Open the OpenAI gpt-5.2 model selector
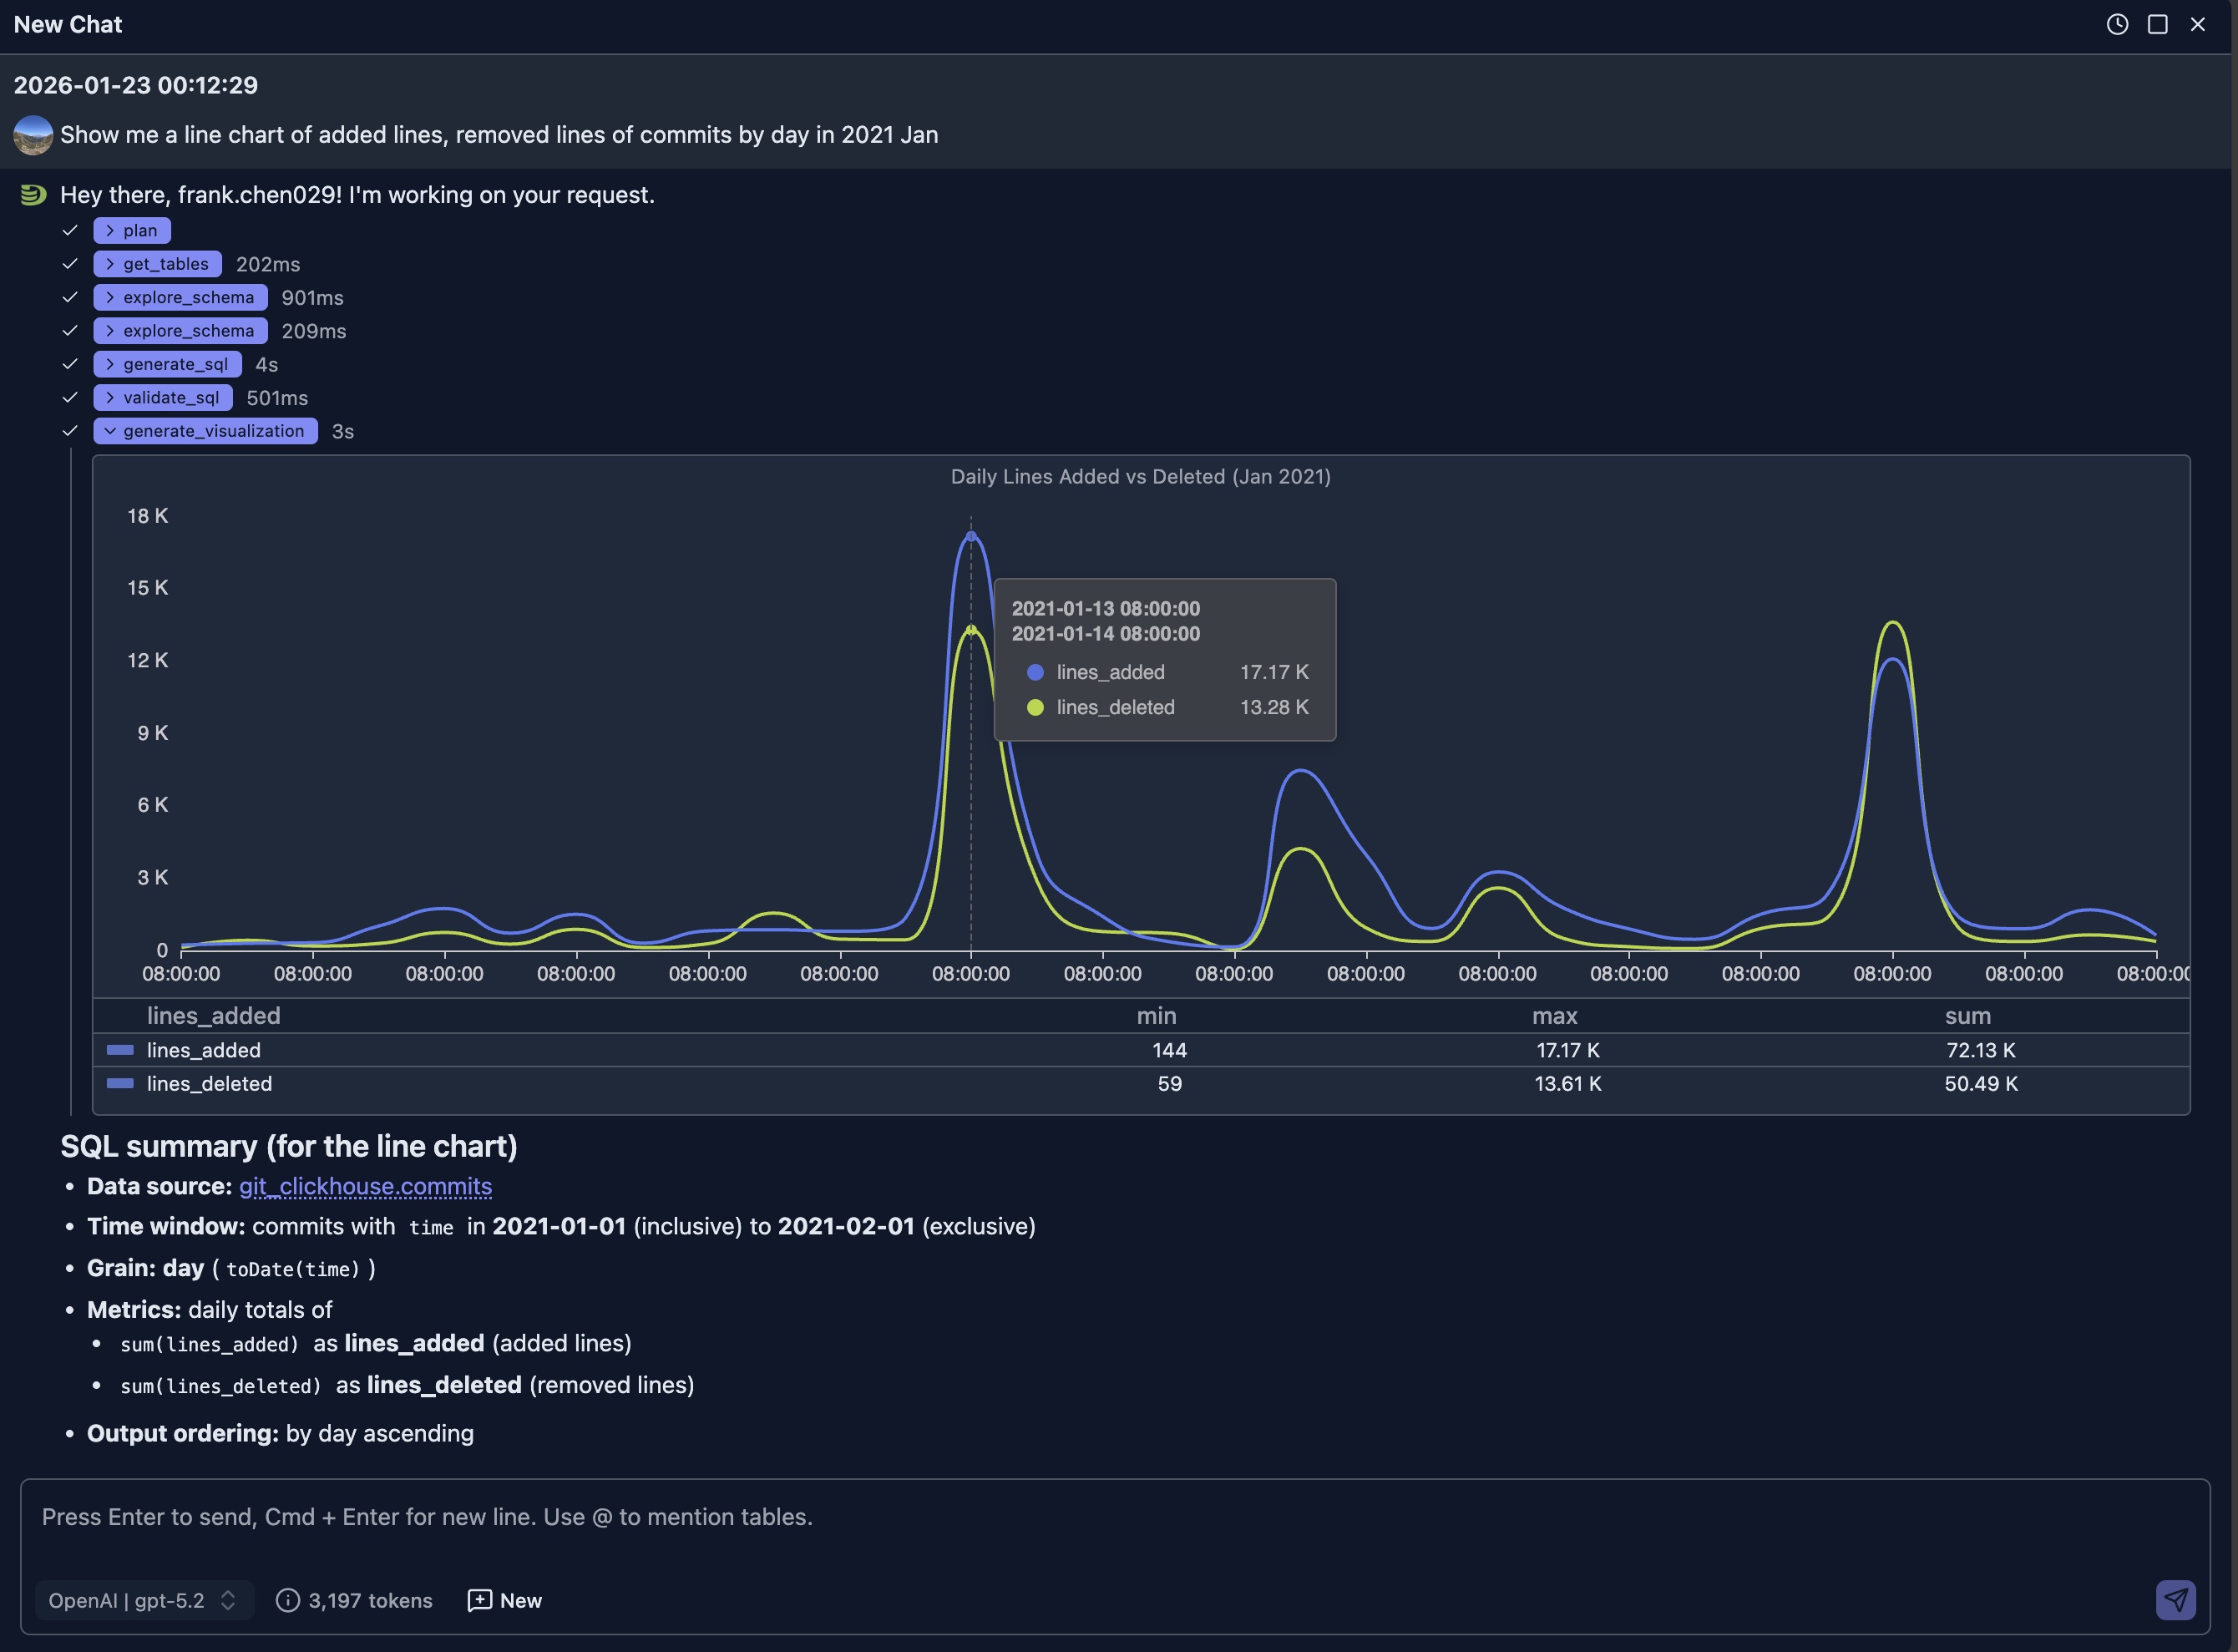This screenshot has width=2238, height=1652. (144, 1600)
